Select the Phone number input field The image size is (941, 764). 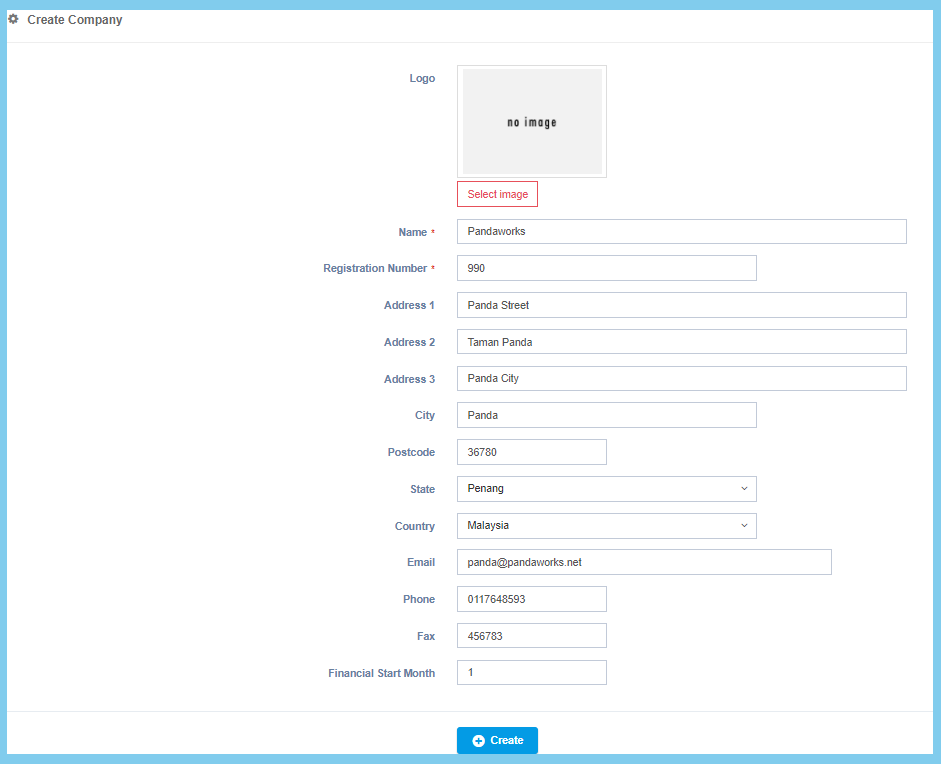pos(531,599)
